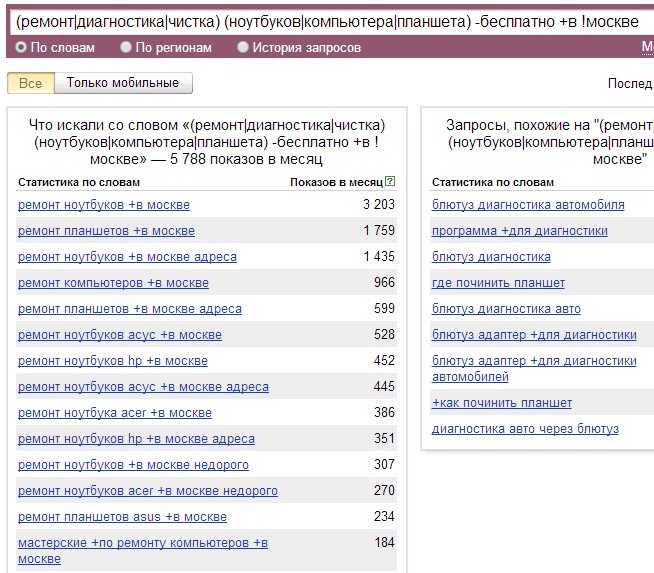The width and height of the screenshot is (654, 573).
Task: Open link 'ремонт ноутбуков +в москве'
Action: (x=104, y=205)
